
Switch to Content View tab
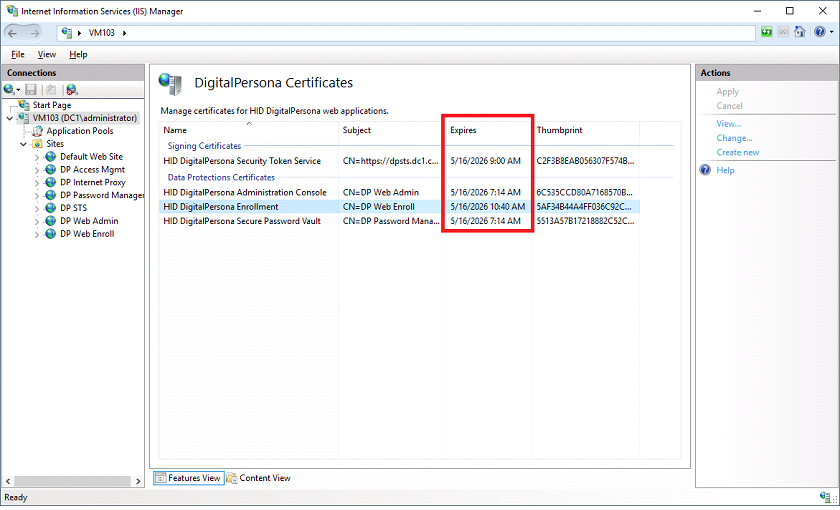point(259,478)
